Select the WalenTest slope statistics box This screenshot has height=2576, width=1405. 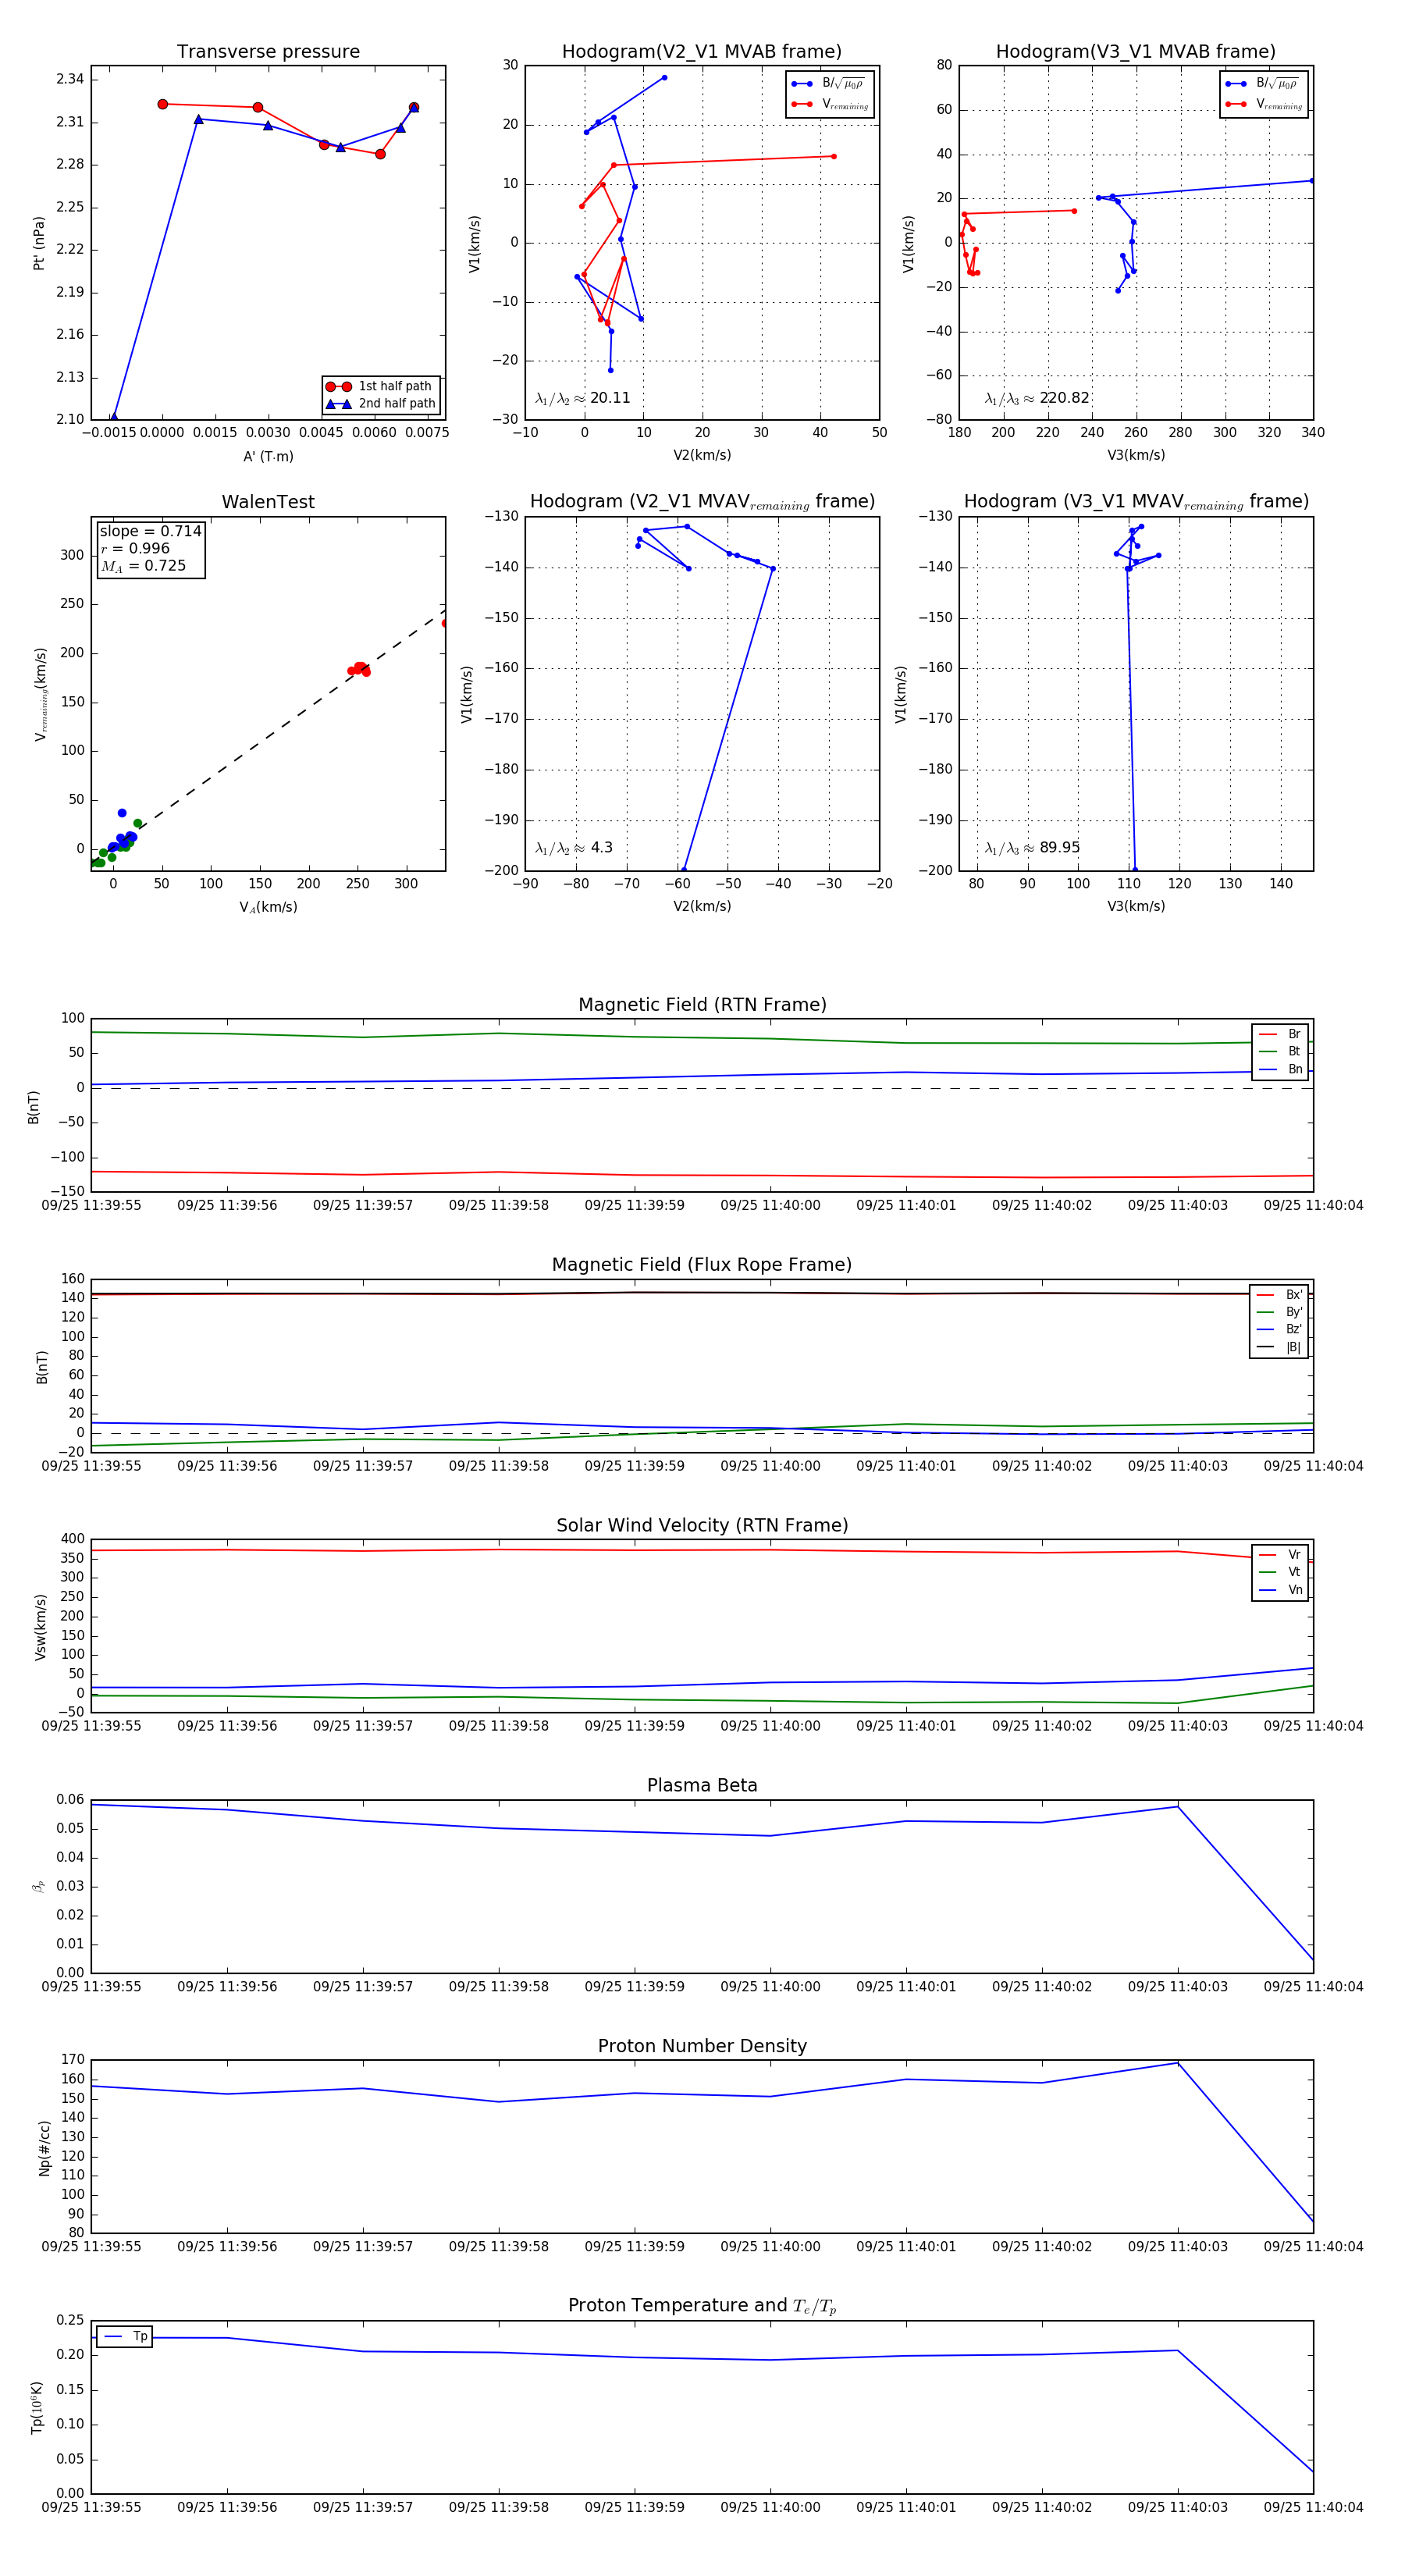pos(150,548)
